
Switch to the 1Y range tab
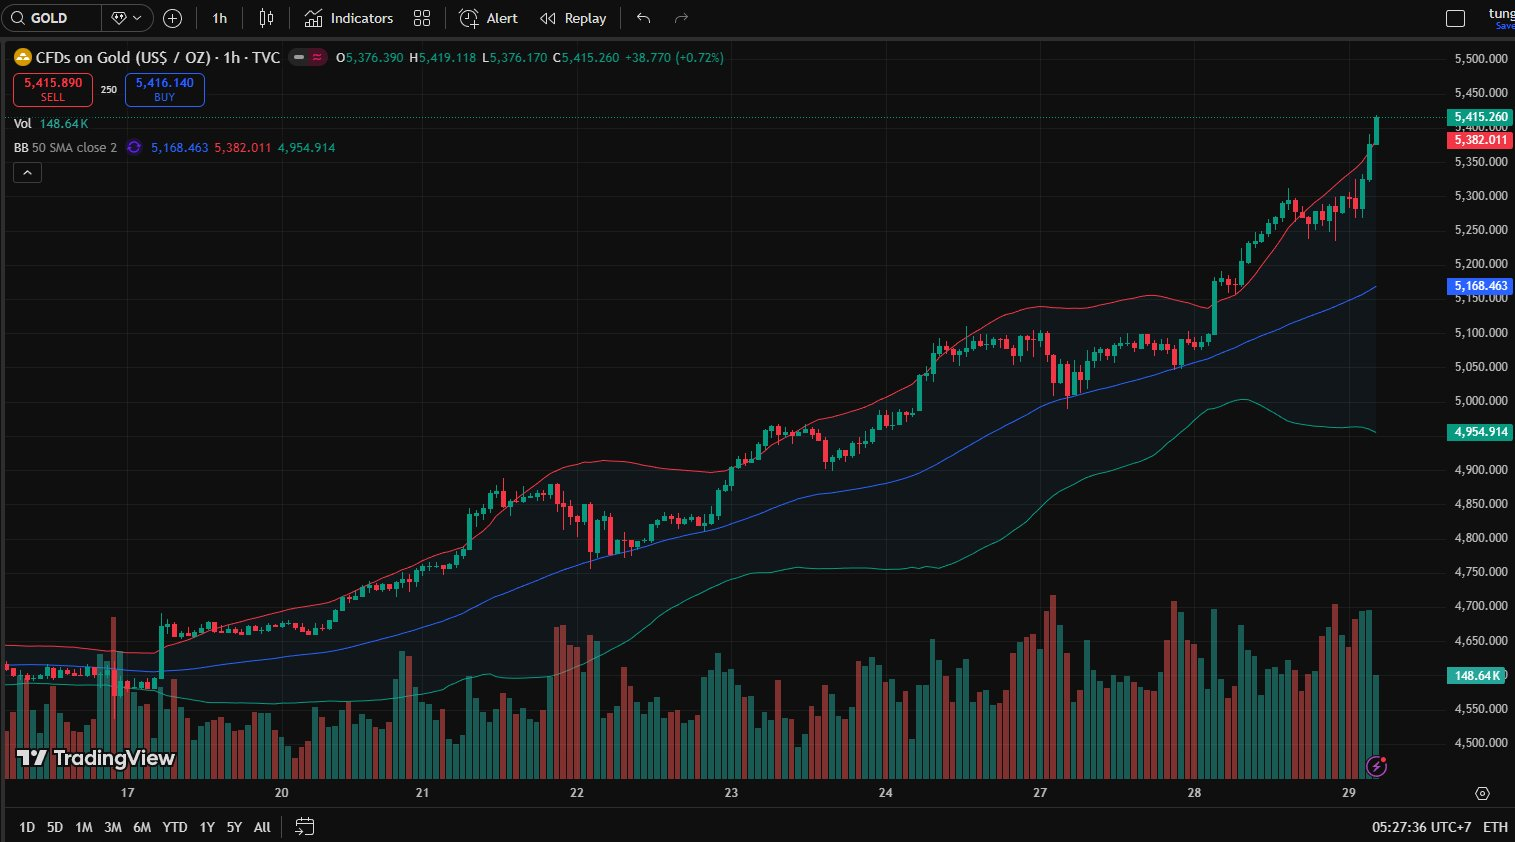click(206, 827)
